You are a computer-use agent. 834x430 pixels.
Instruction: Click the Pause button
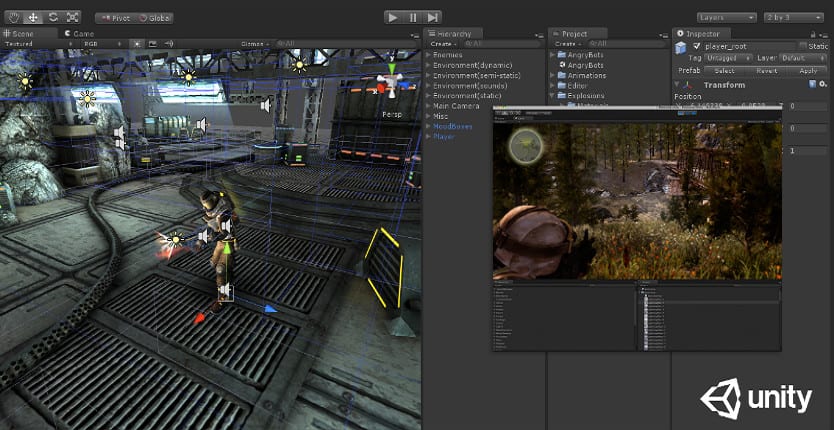tap(413, 17)
